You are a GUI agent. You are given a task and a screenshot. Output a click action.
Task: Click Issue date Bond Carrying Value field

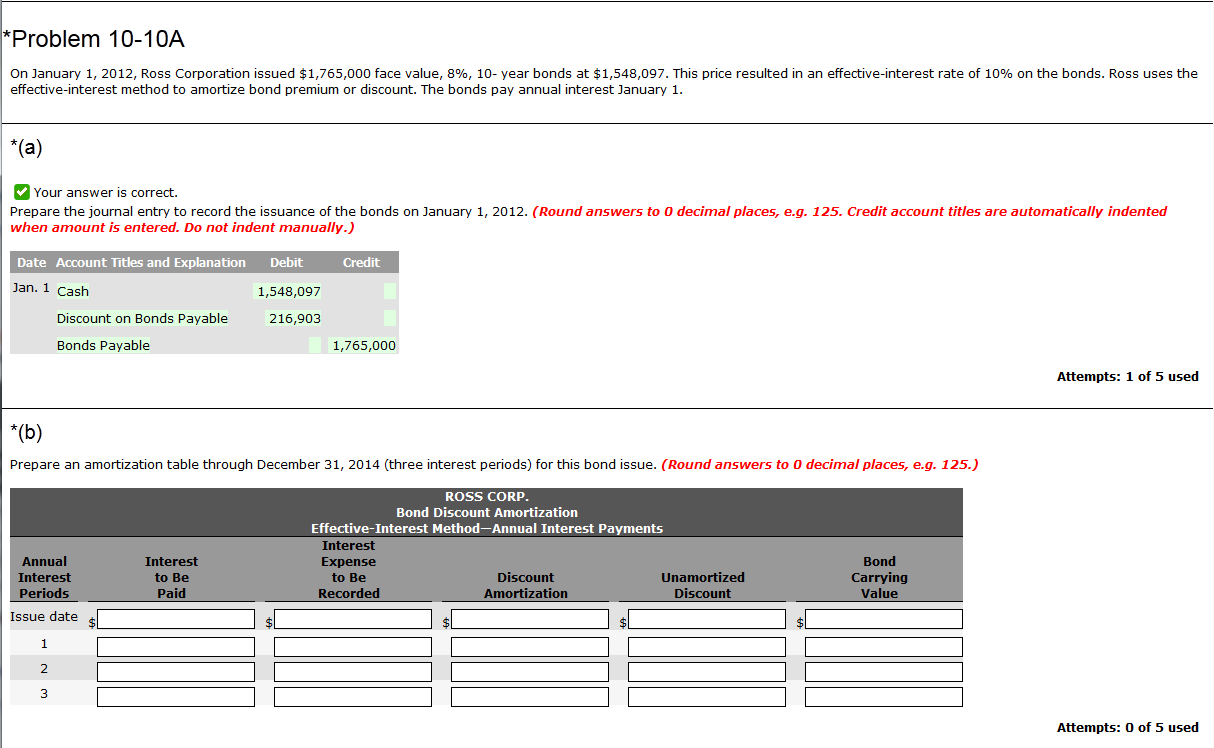tap(884, 620)
